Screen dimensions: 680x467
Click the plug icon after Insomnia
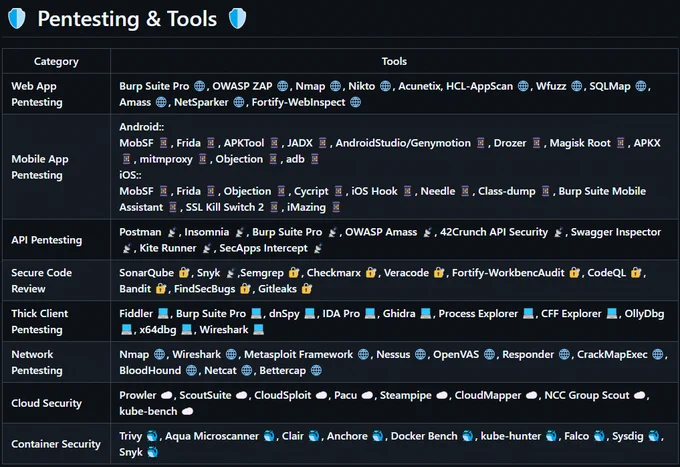point(239,232)
